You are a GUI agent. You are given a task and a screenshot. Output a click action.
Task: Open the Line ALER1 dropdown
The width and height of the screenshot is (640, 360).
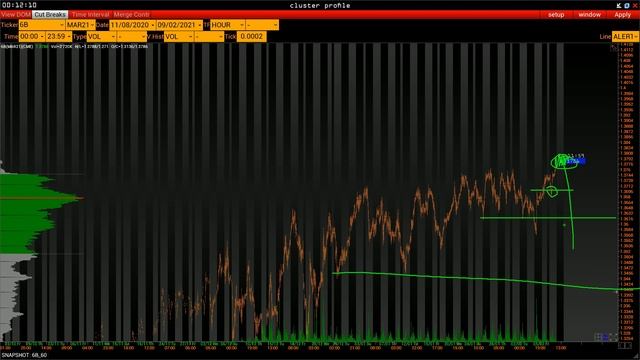[x=625, y=36]
